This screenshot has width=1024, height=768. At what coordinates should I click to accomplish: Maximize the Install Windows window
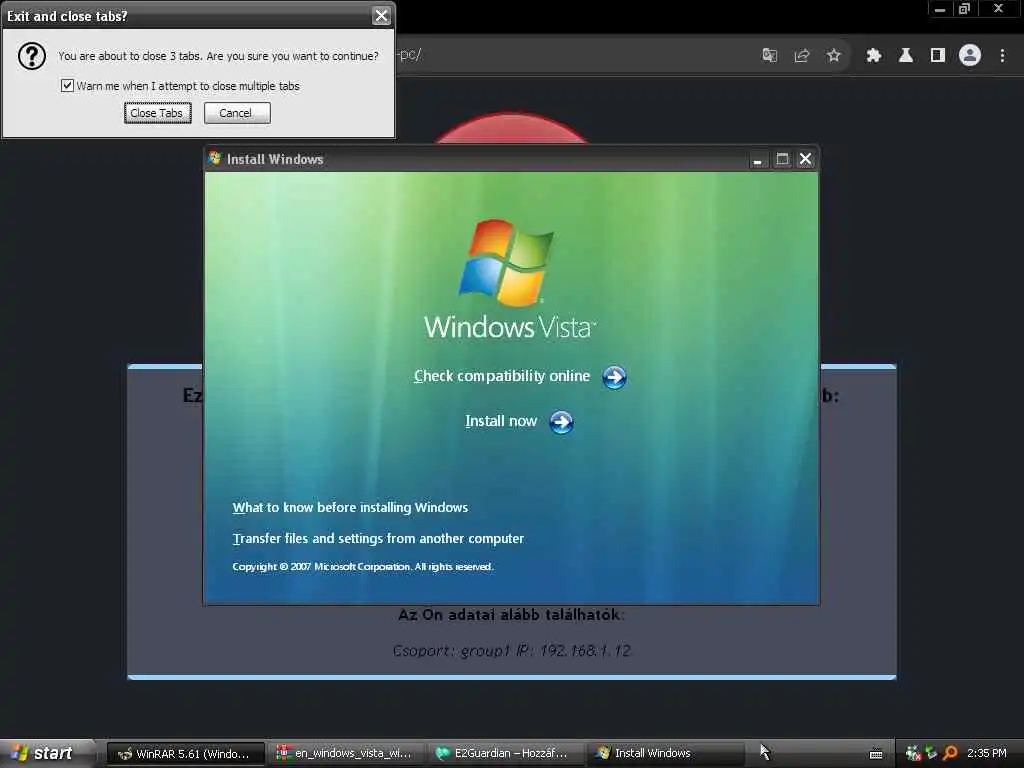782,159
